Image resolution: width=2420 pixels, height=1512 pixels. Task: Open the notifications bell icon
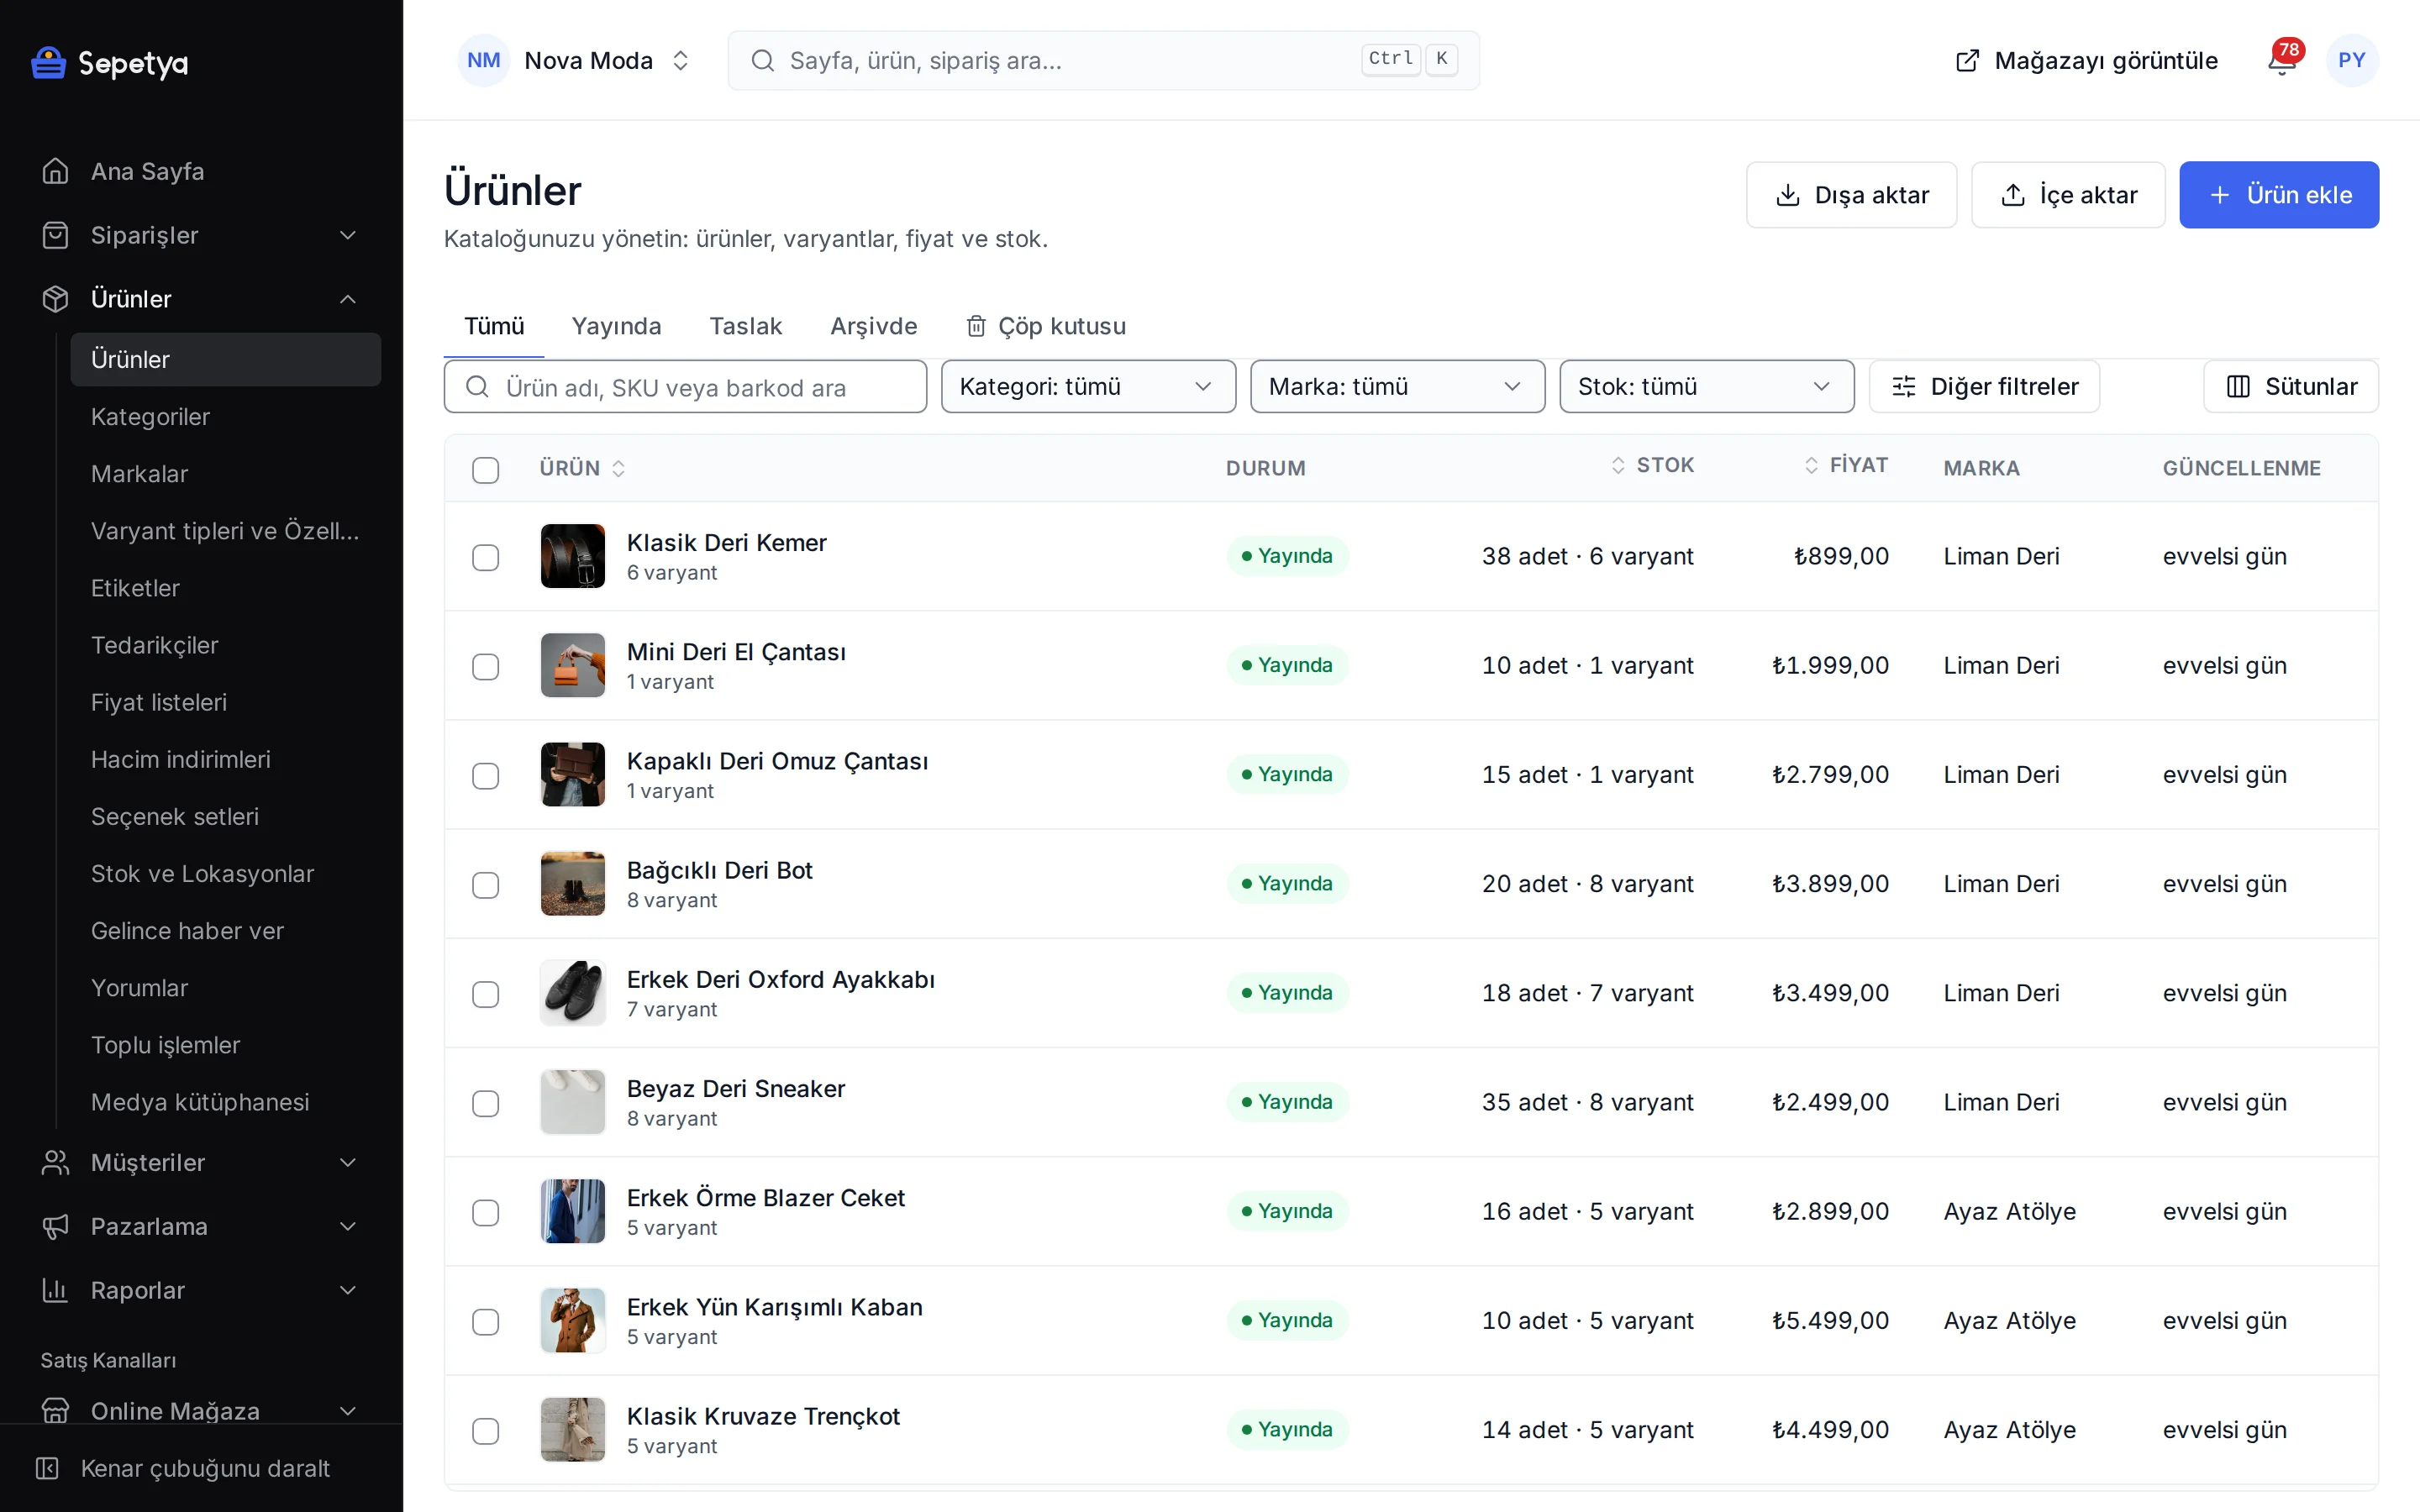(x=2281, y=61)
